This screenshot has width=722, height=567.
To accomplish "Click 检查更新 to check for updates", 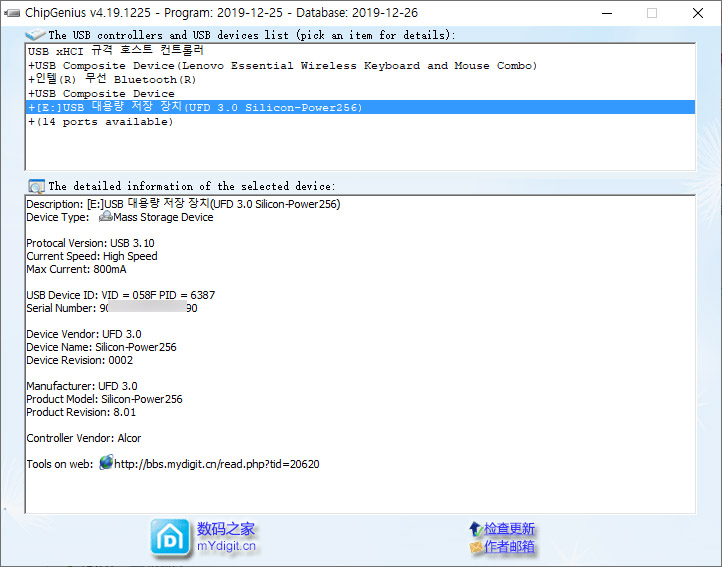I will 509,529.
